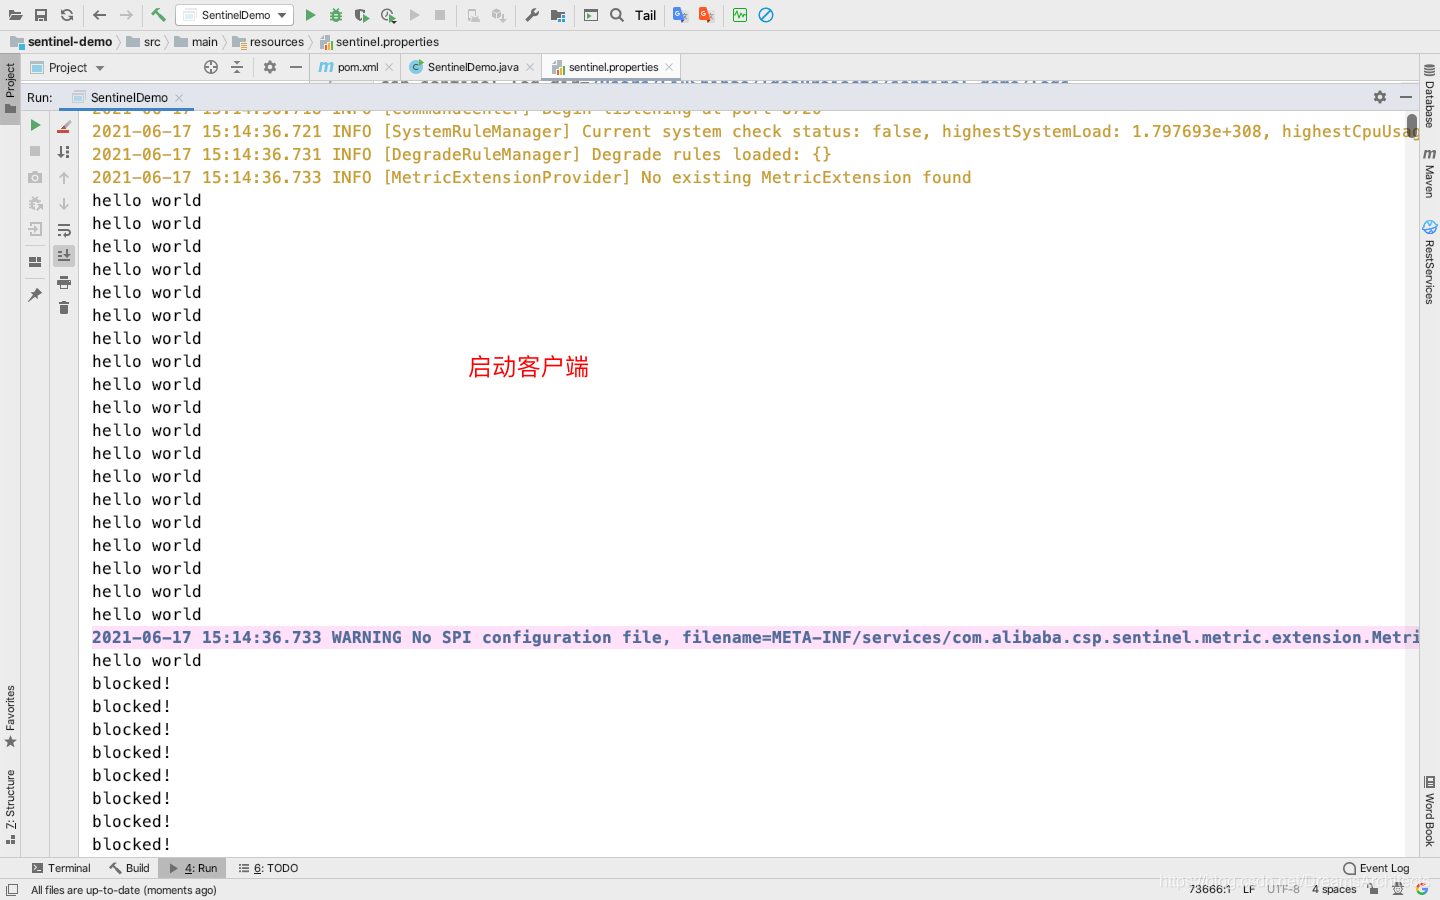The image size is (1440, 900).
Task: Click the Synchronize refresh icon
Action: pyautogui.click(x=67, y=15)
